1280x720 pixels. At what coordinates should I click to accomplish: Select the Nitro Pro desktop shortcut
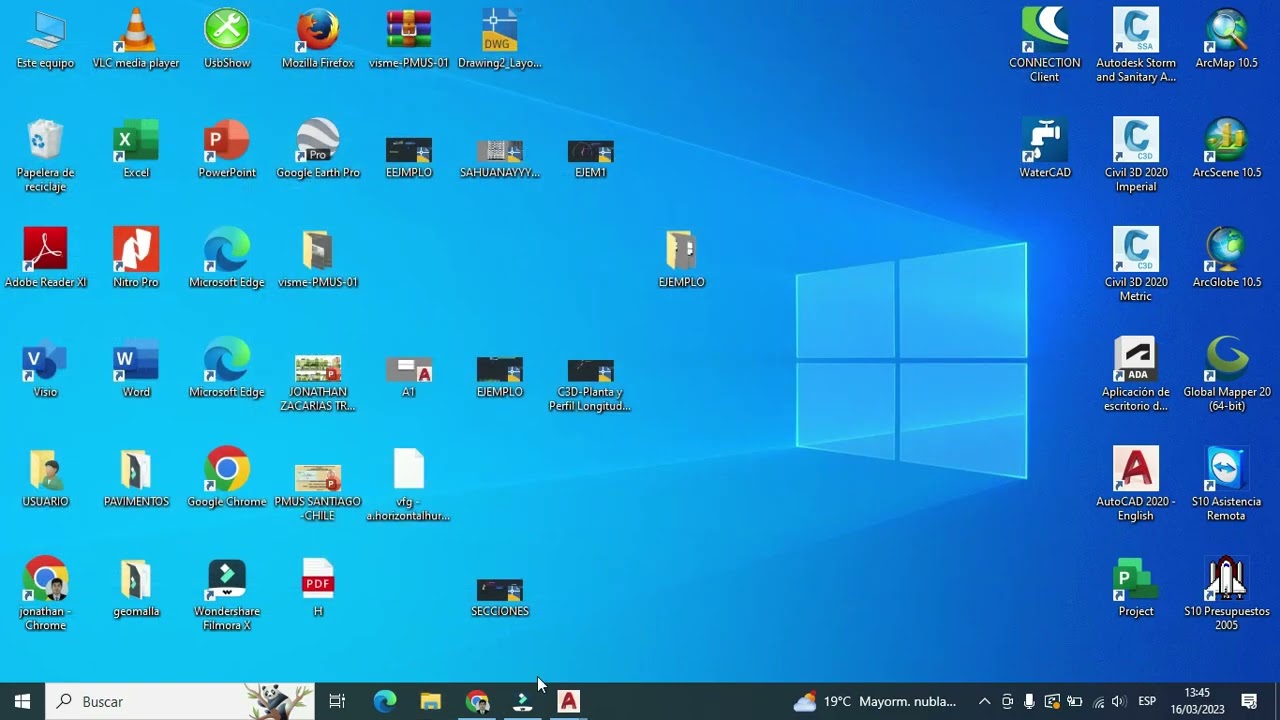(136, 258)
